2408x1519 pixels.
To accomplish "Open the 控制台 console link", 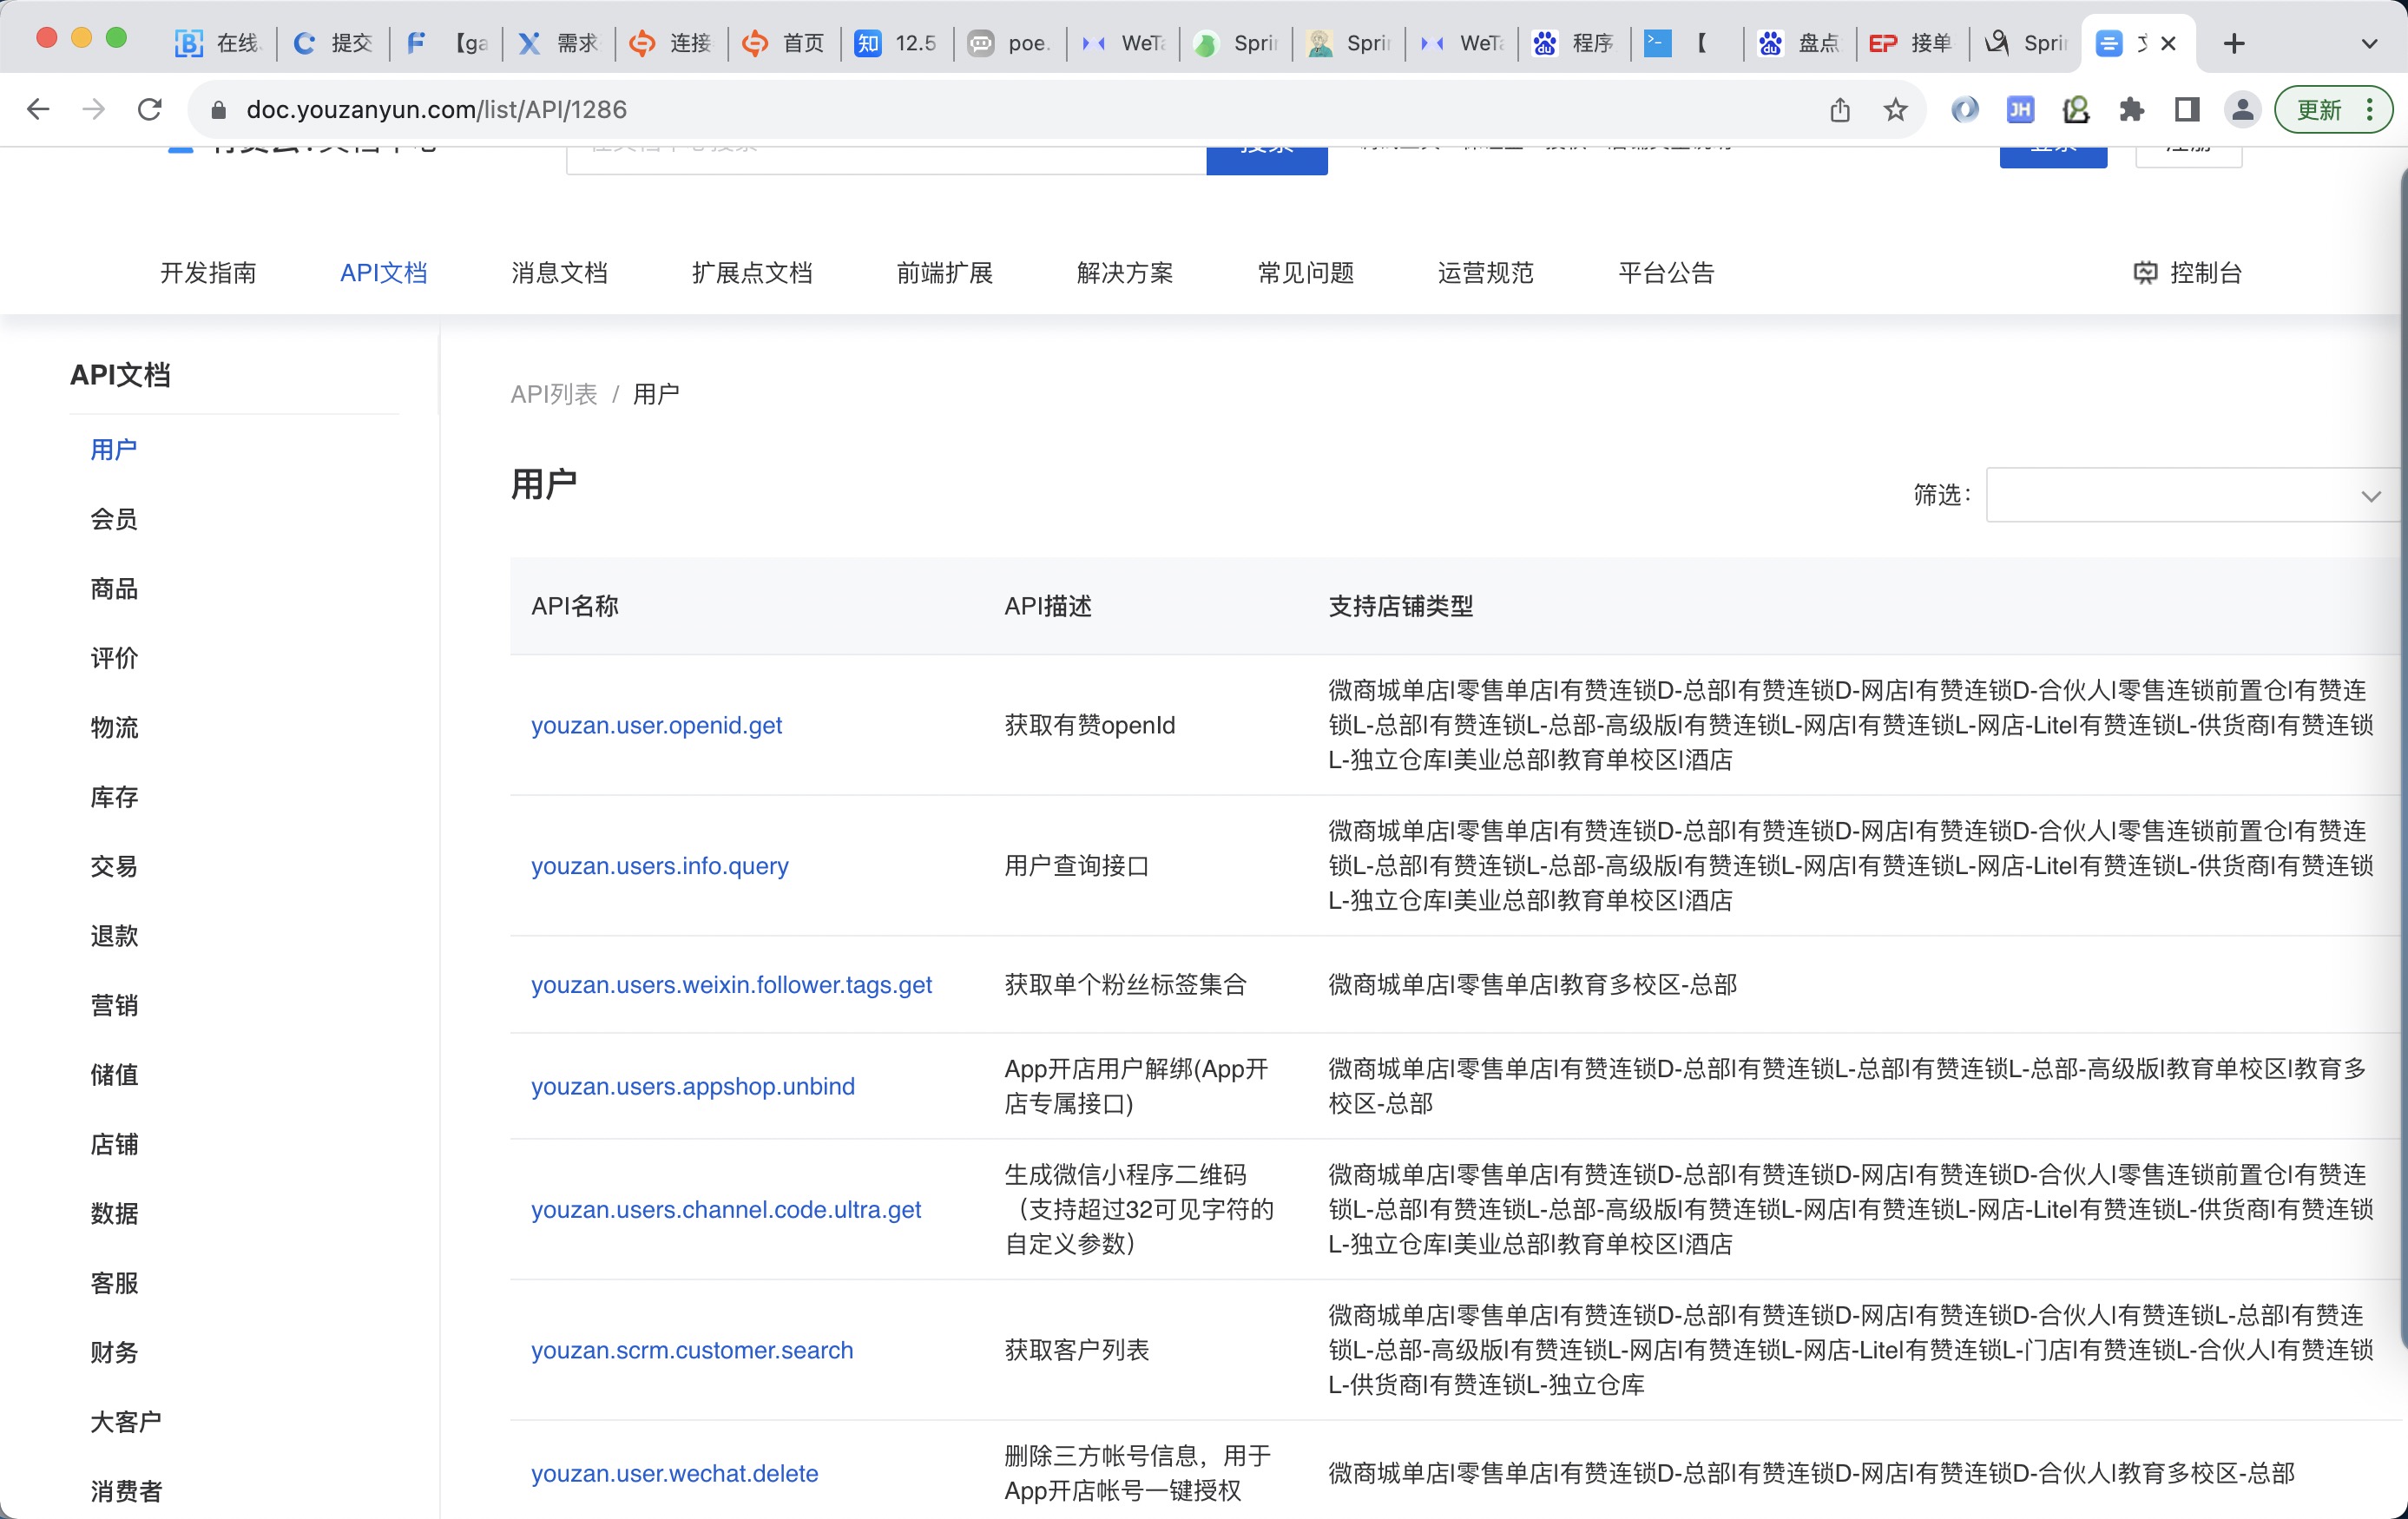I will [2188, 273].
